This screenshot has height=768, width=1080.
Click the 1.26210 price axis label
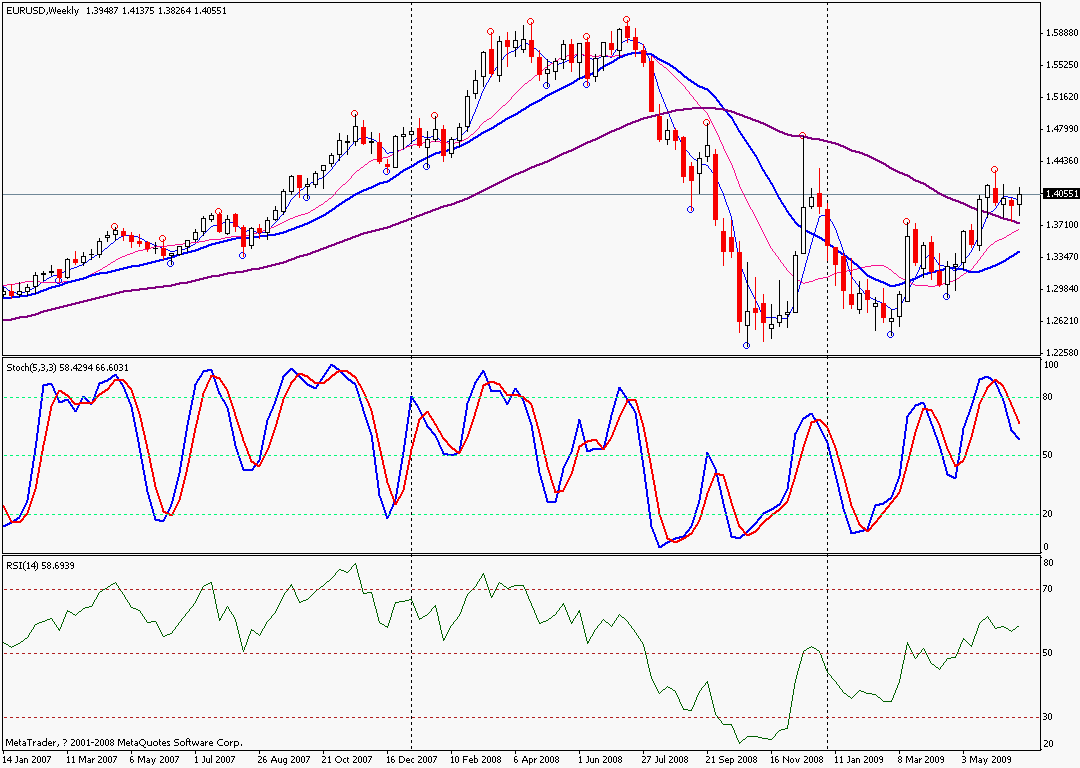pos(1061,321)
